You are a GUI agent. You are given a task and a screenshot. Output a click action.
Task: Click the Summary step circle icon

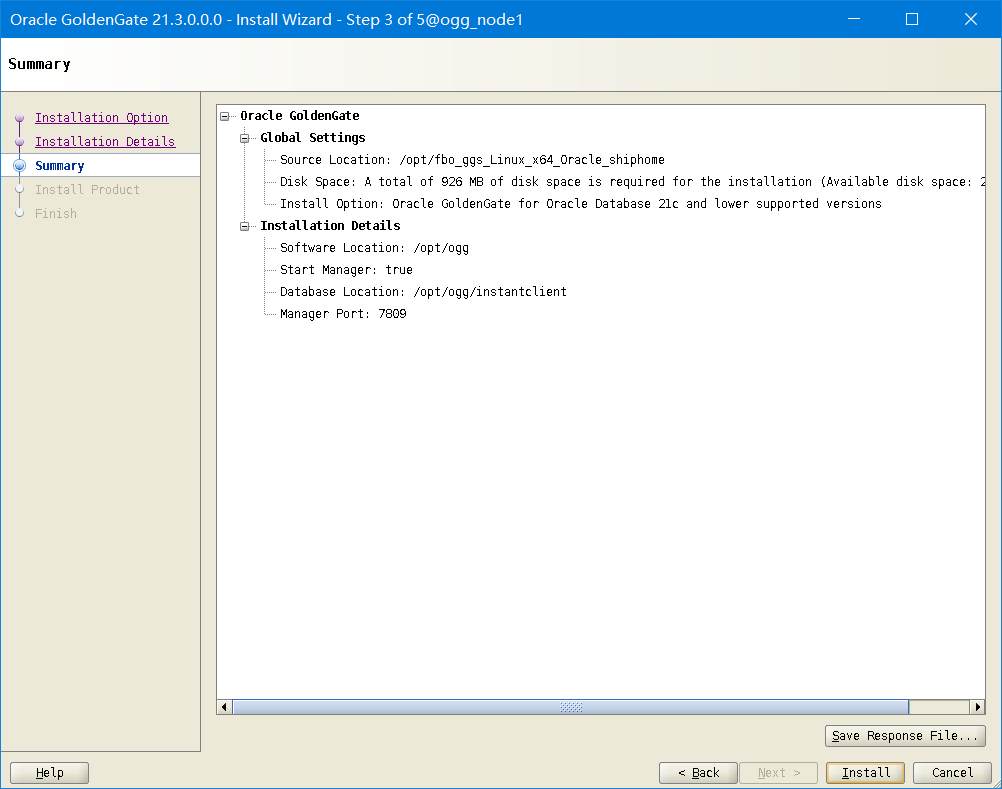[x=19, y=165]
